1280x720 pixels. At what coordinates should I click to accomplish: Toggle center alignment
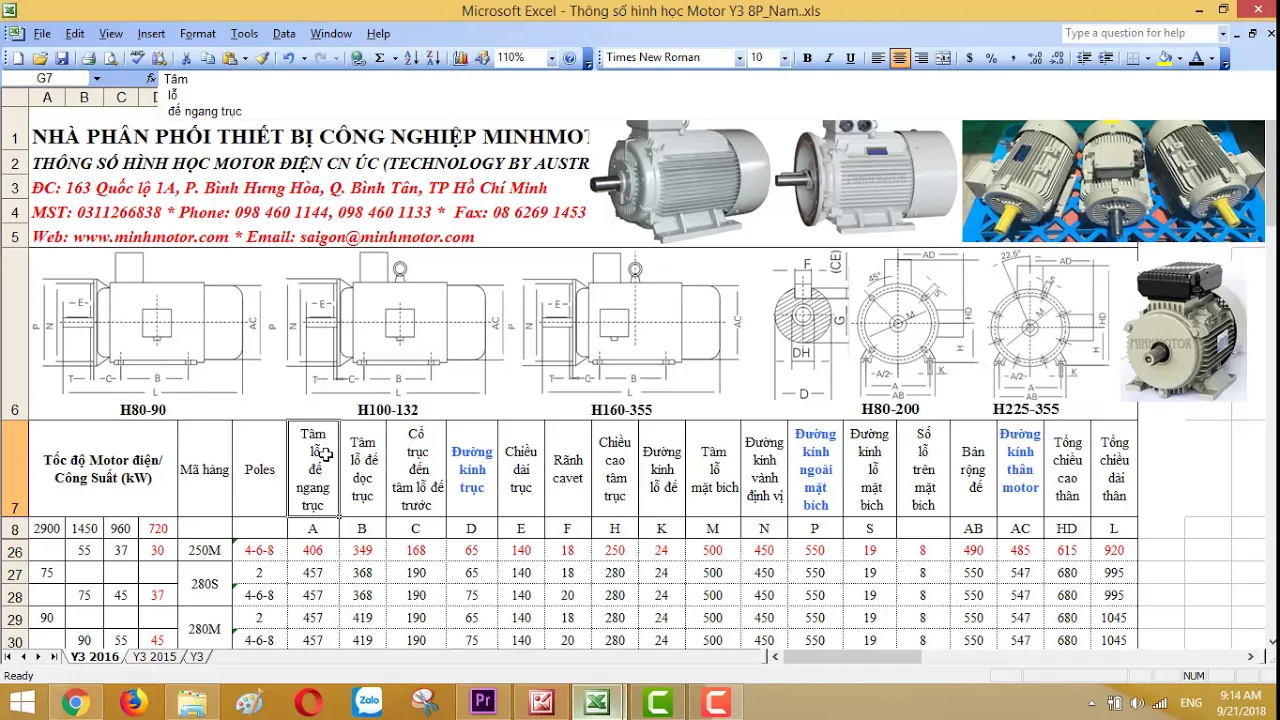coord(900,58)
